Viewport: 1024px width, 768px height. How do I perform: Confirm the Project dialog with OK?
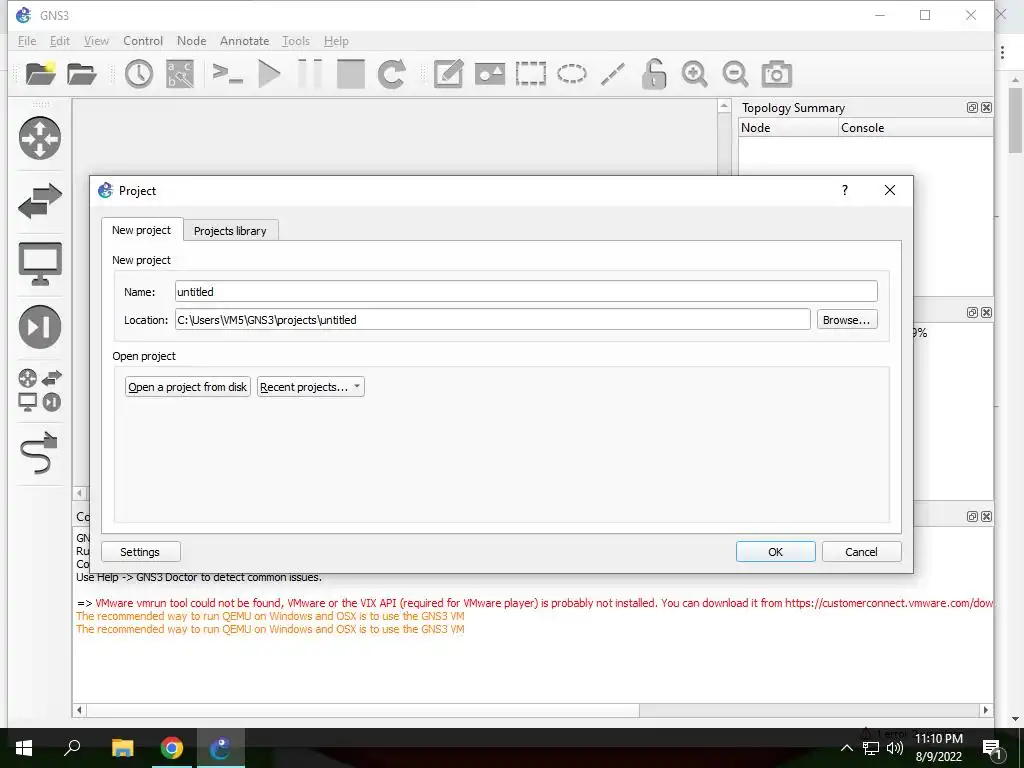[x=775, y=552]
